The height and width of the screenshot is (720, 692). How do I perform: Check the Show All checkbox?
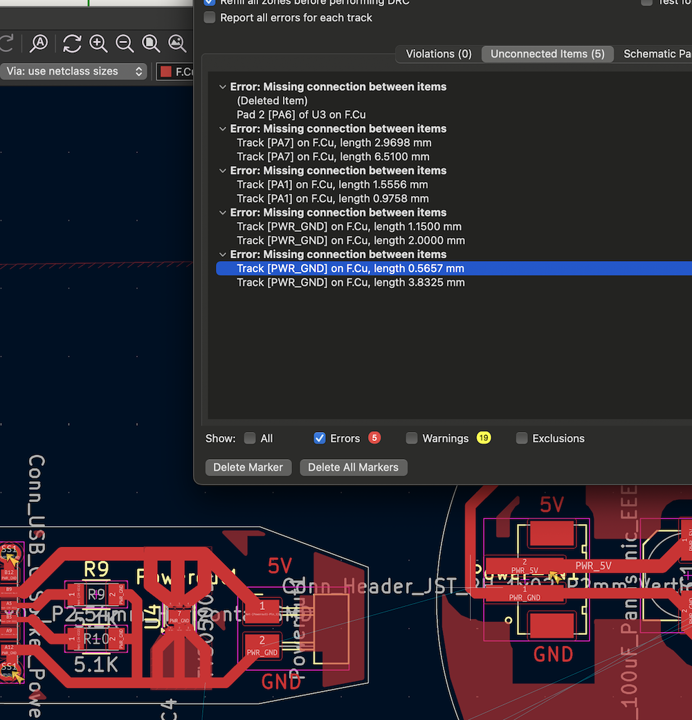tap(250, 438)
